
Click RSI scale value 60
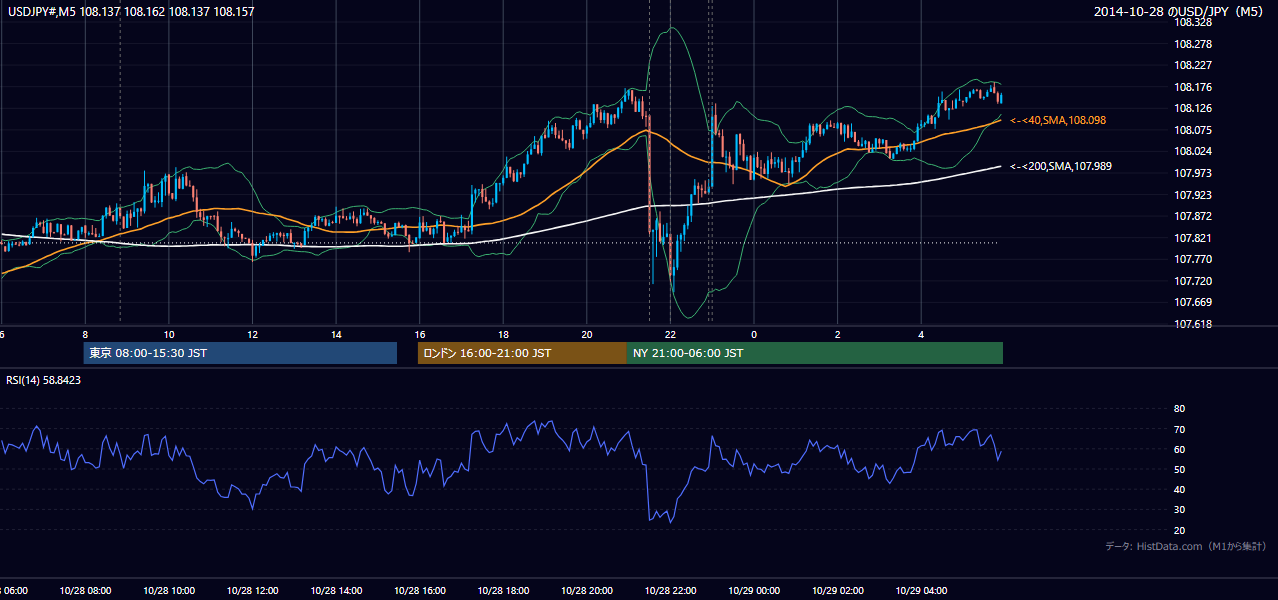(x=1179, y=449)
